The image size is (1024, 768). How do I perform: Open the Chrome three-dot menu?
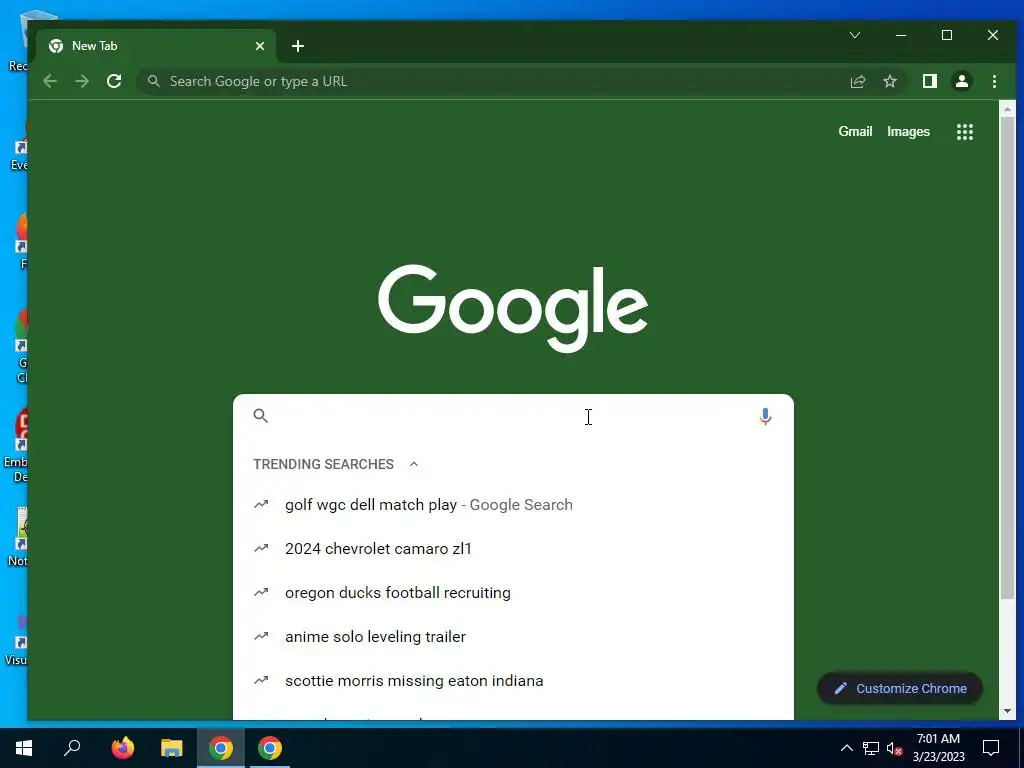click(994, 81)
